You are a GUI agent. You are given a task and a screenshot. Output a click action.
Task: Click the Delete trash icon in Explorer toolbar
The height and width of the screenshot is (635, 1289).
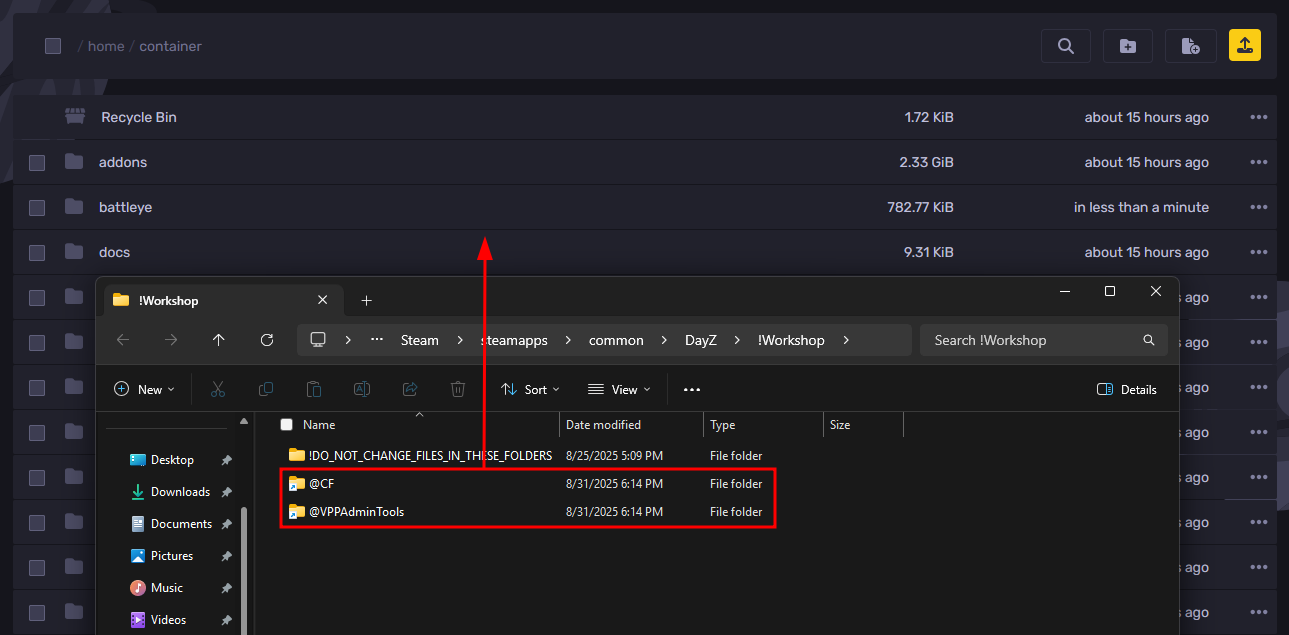coord(458,389)
